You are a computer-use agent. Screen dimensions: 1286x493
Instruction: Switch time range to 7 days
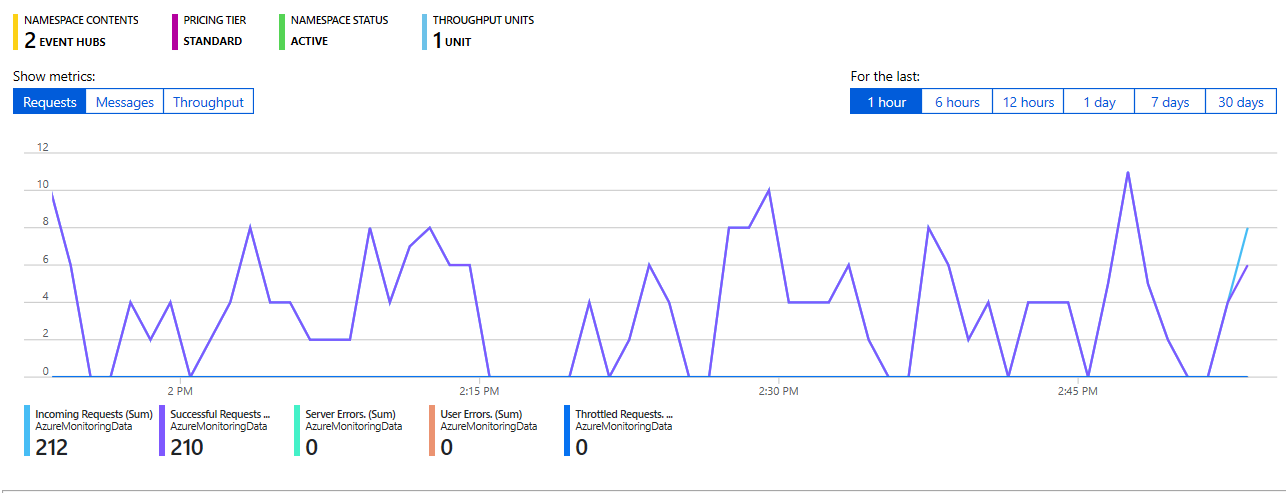tap(1169, 102)
